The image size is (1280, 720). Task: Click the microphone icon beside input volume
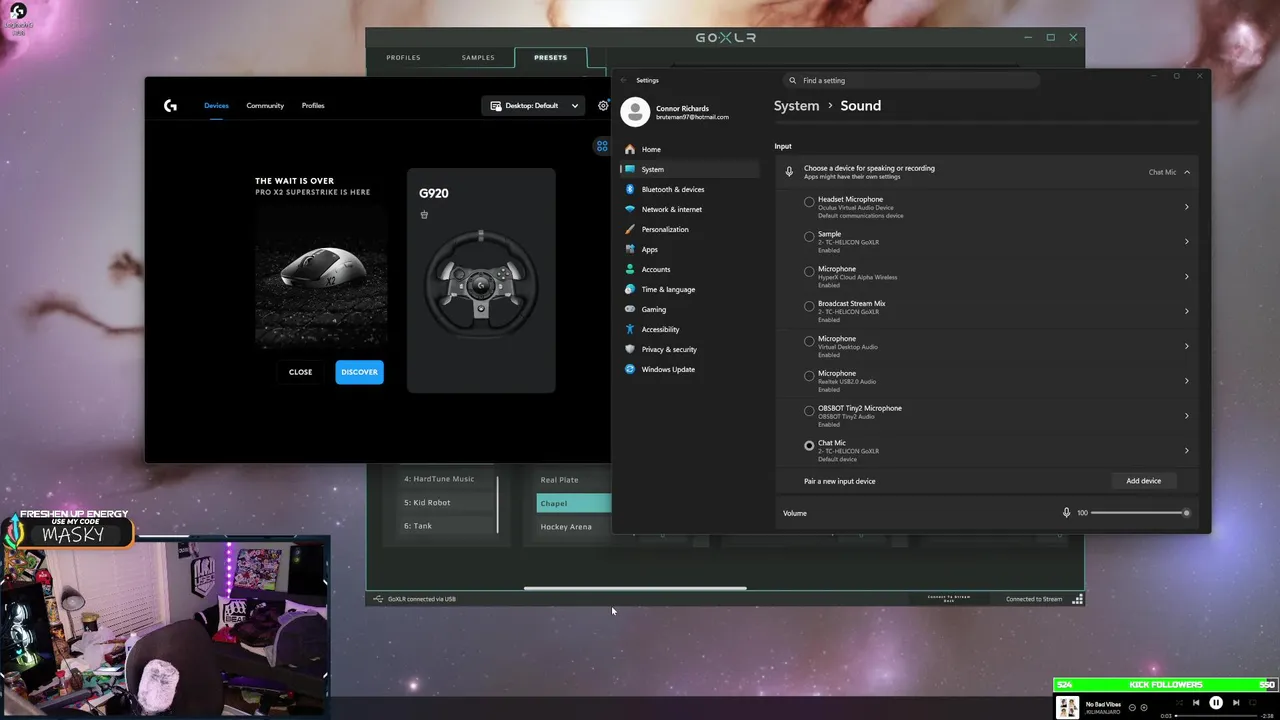1067,513
